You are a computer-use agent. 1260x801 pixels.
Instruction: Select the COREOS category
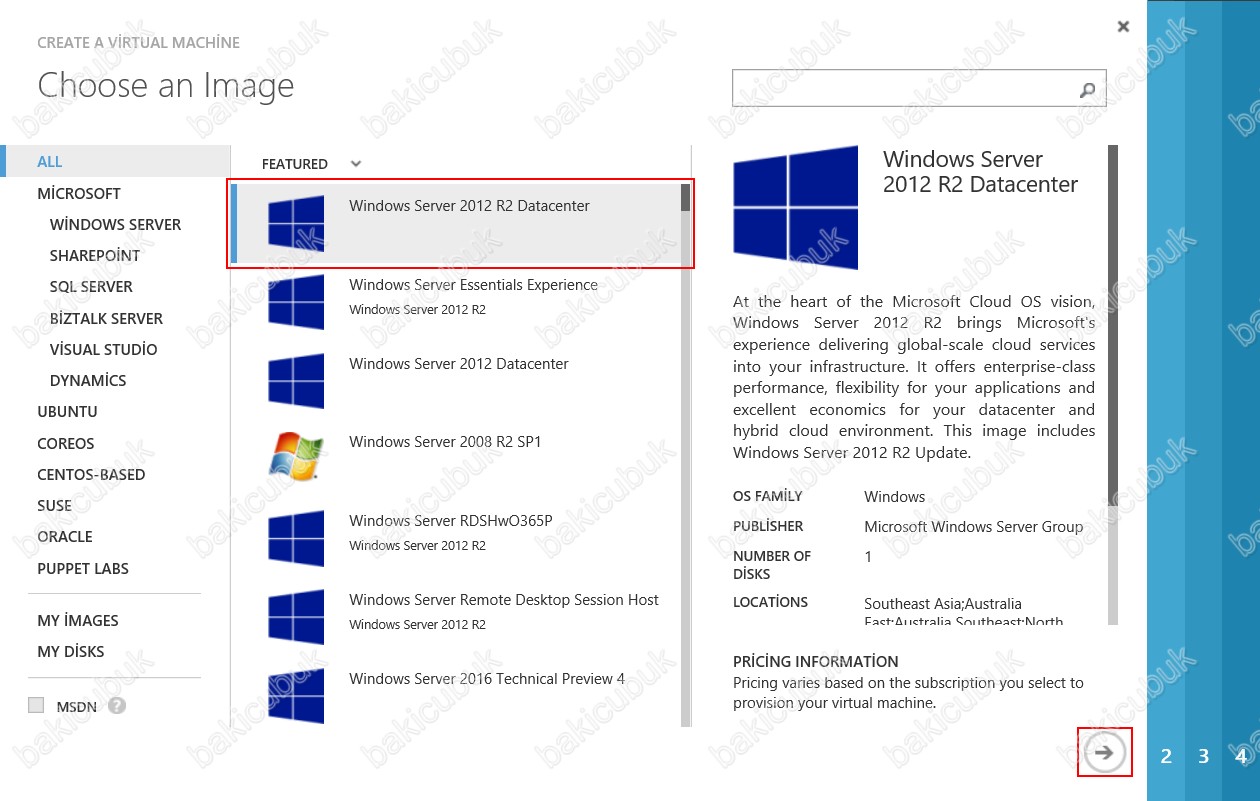click(x=66, y=443)
